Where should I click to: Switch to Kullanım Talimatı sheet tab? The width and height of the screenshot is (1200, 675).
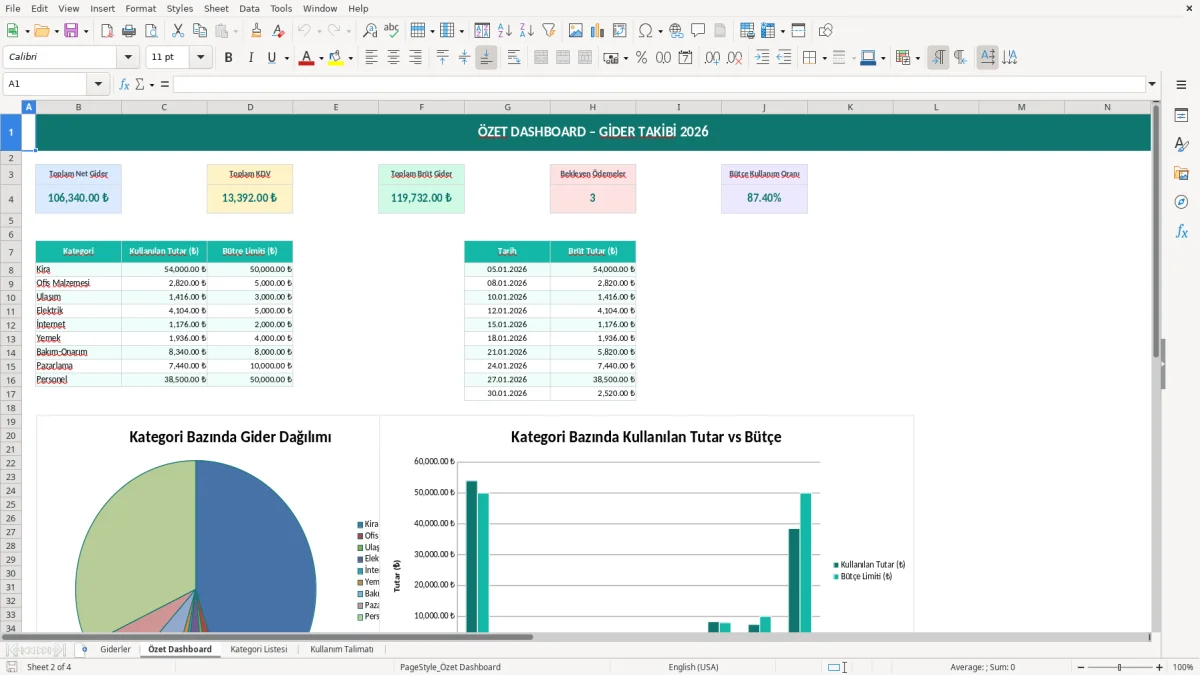[x=342, y=649]
